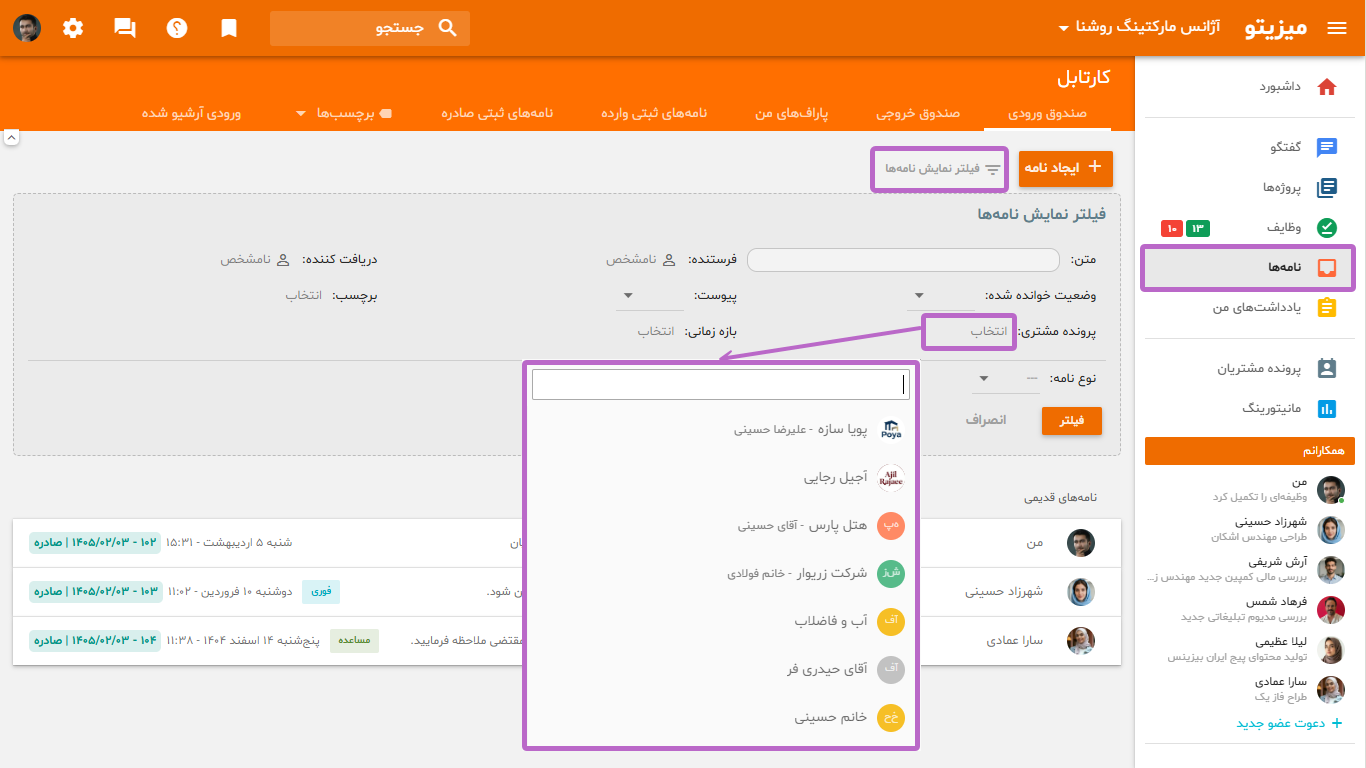Open the help question mark icon

[x=177, y=28]
